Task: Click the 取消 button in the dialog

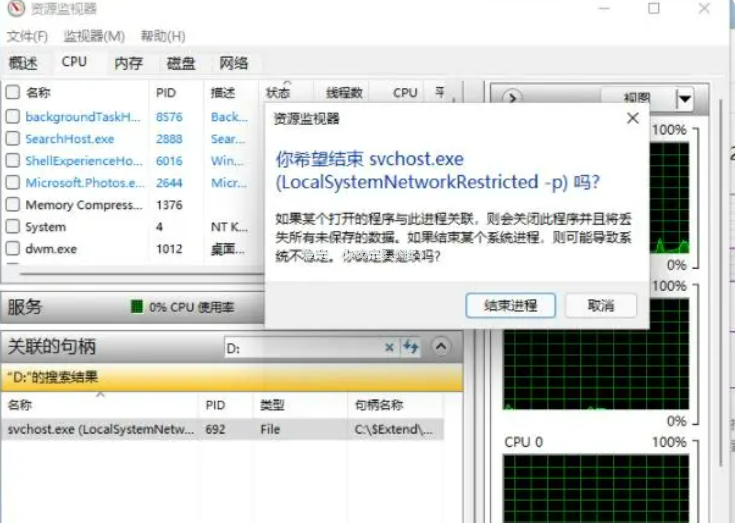Action: click(x=601, y=305)
